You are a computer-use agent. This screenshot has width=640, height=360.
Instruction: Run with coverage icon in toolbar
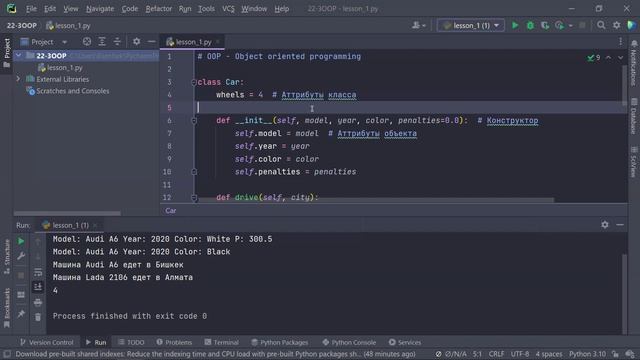[x=544, y=25]
